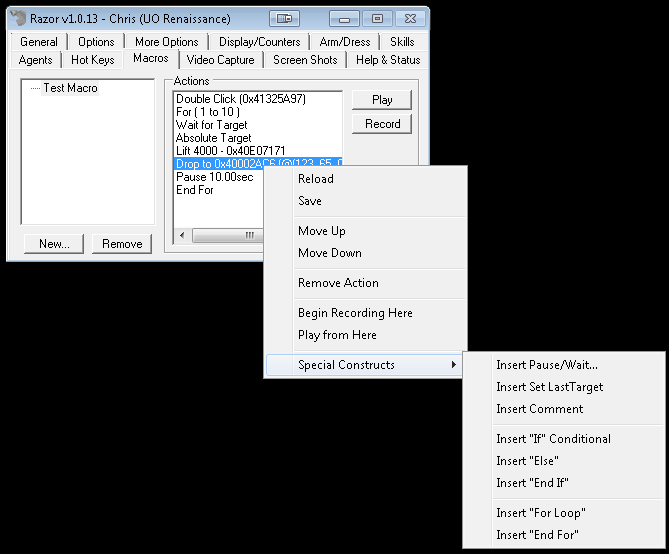669x554 pixels.
Task: Choose Move Up in the context menu
Action: [x=366, y=231]
